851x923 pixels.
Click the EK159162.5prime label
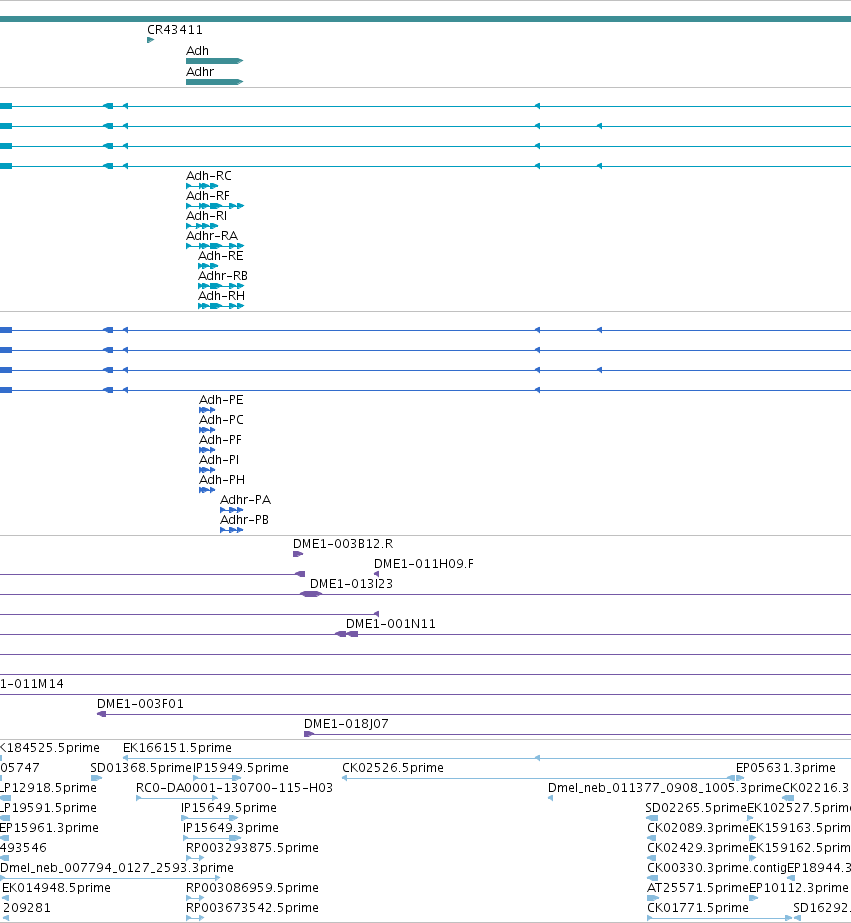tap(800, 848)
